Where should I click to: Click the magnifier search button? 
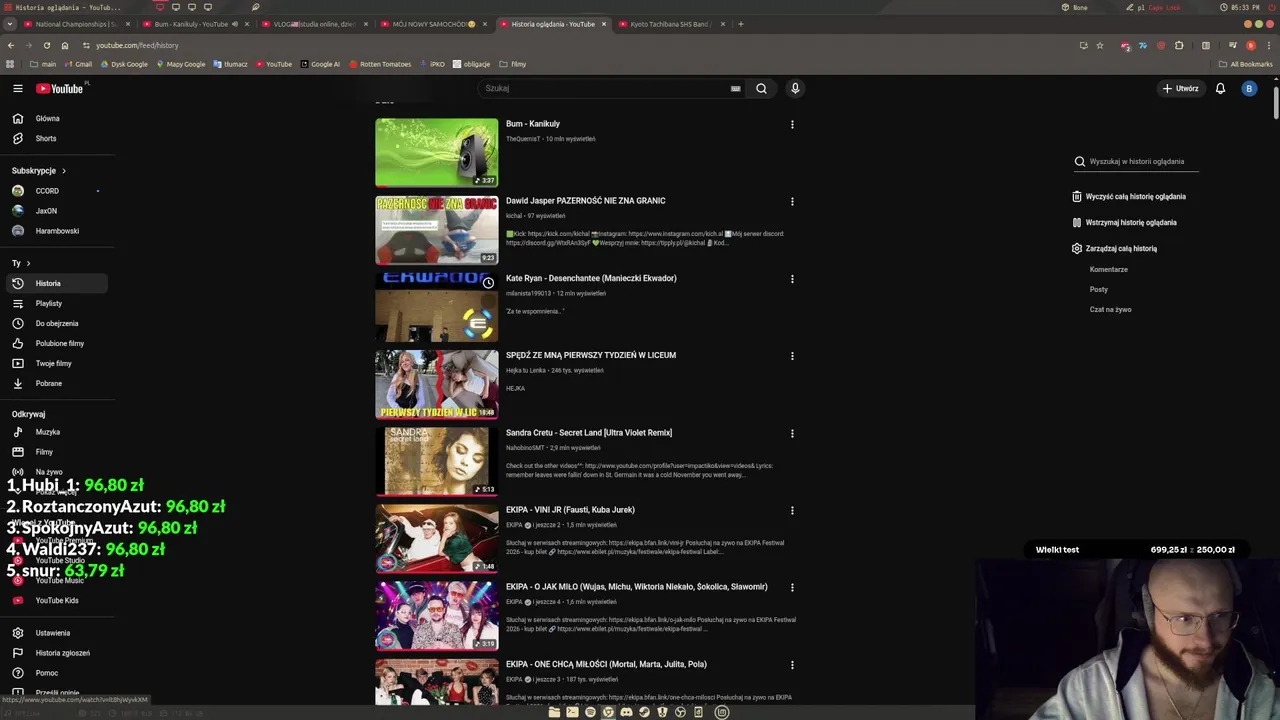761,88
